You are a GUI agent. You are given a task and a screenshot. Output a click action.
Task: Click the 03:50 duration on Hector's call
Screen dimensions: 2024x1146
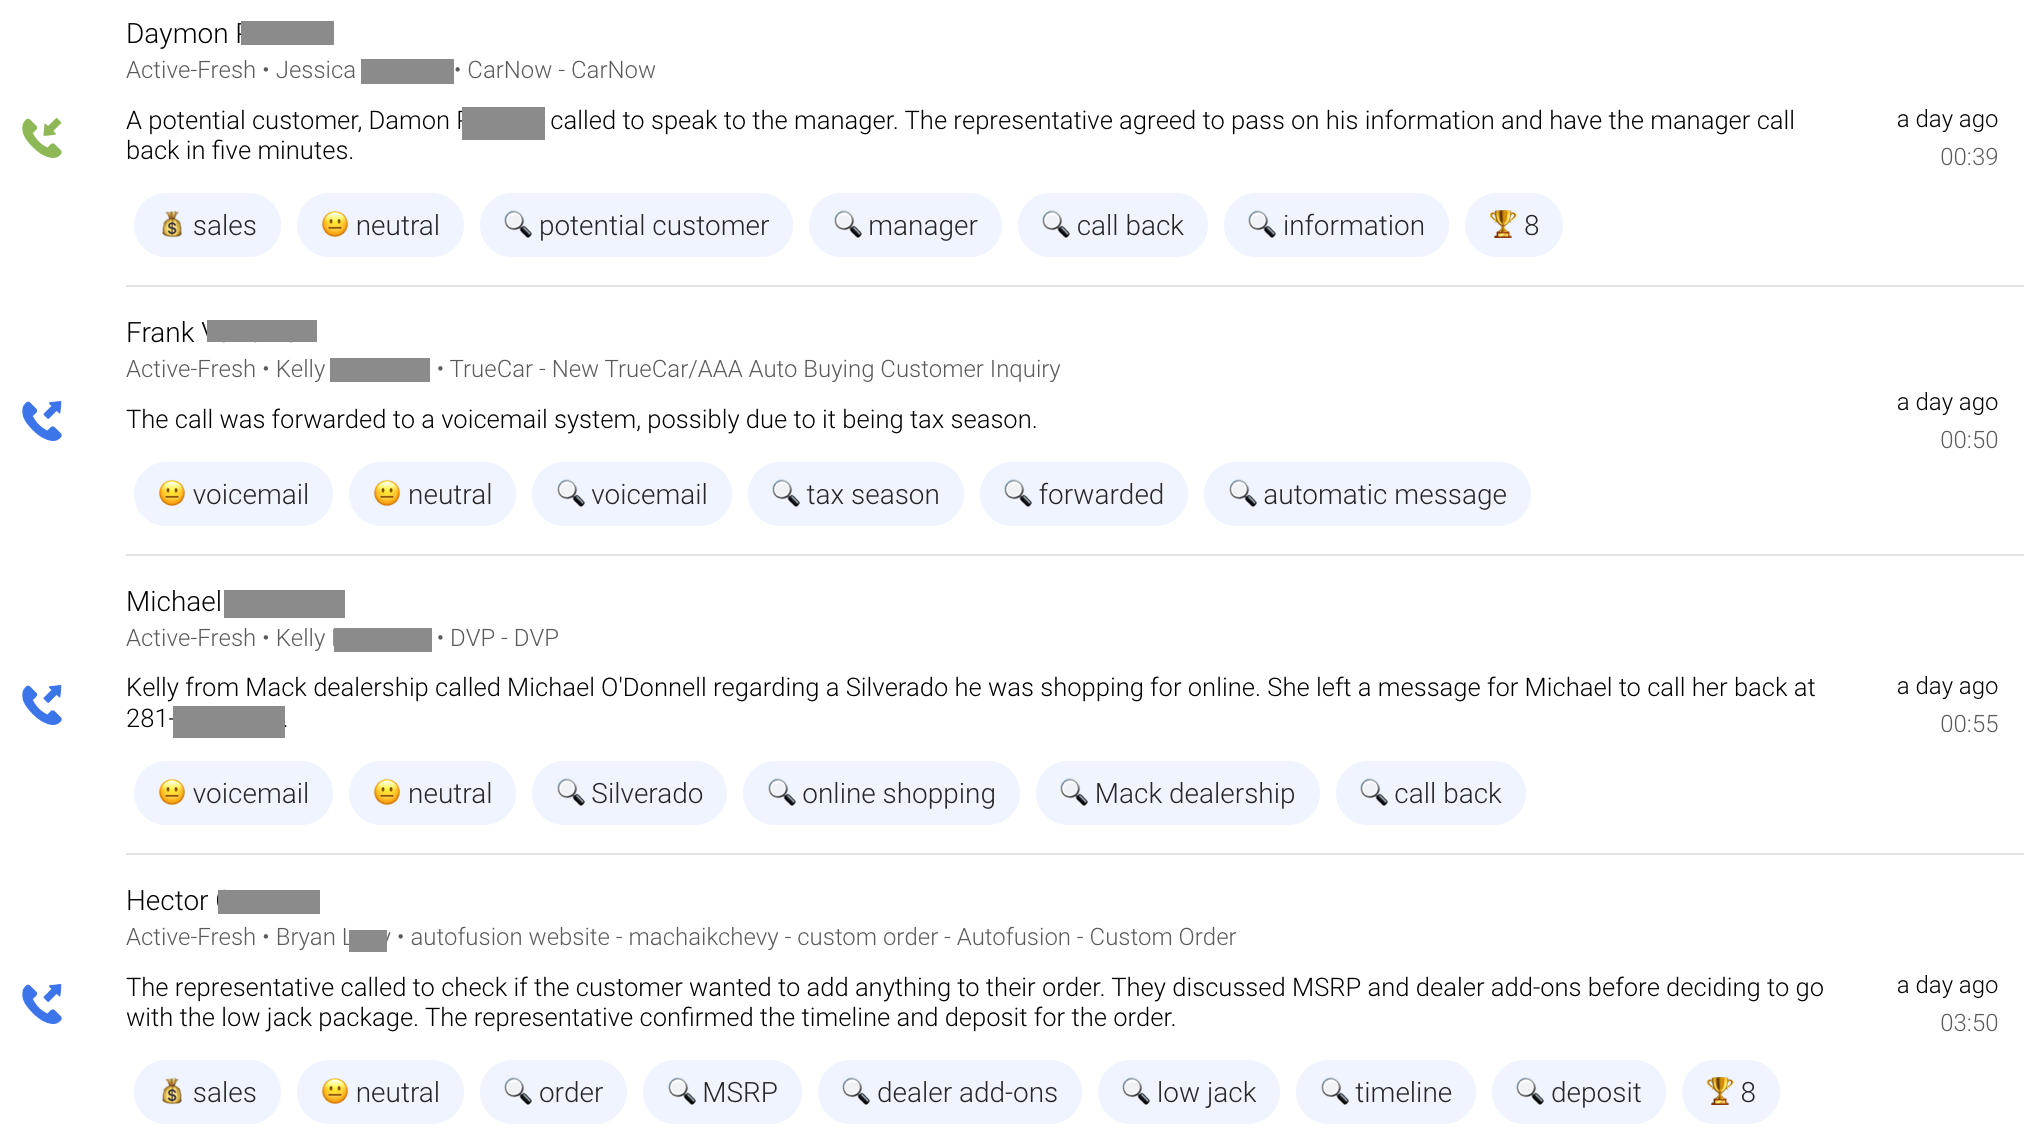point(1969,1022)
